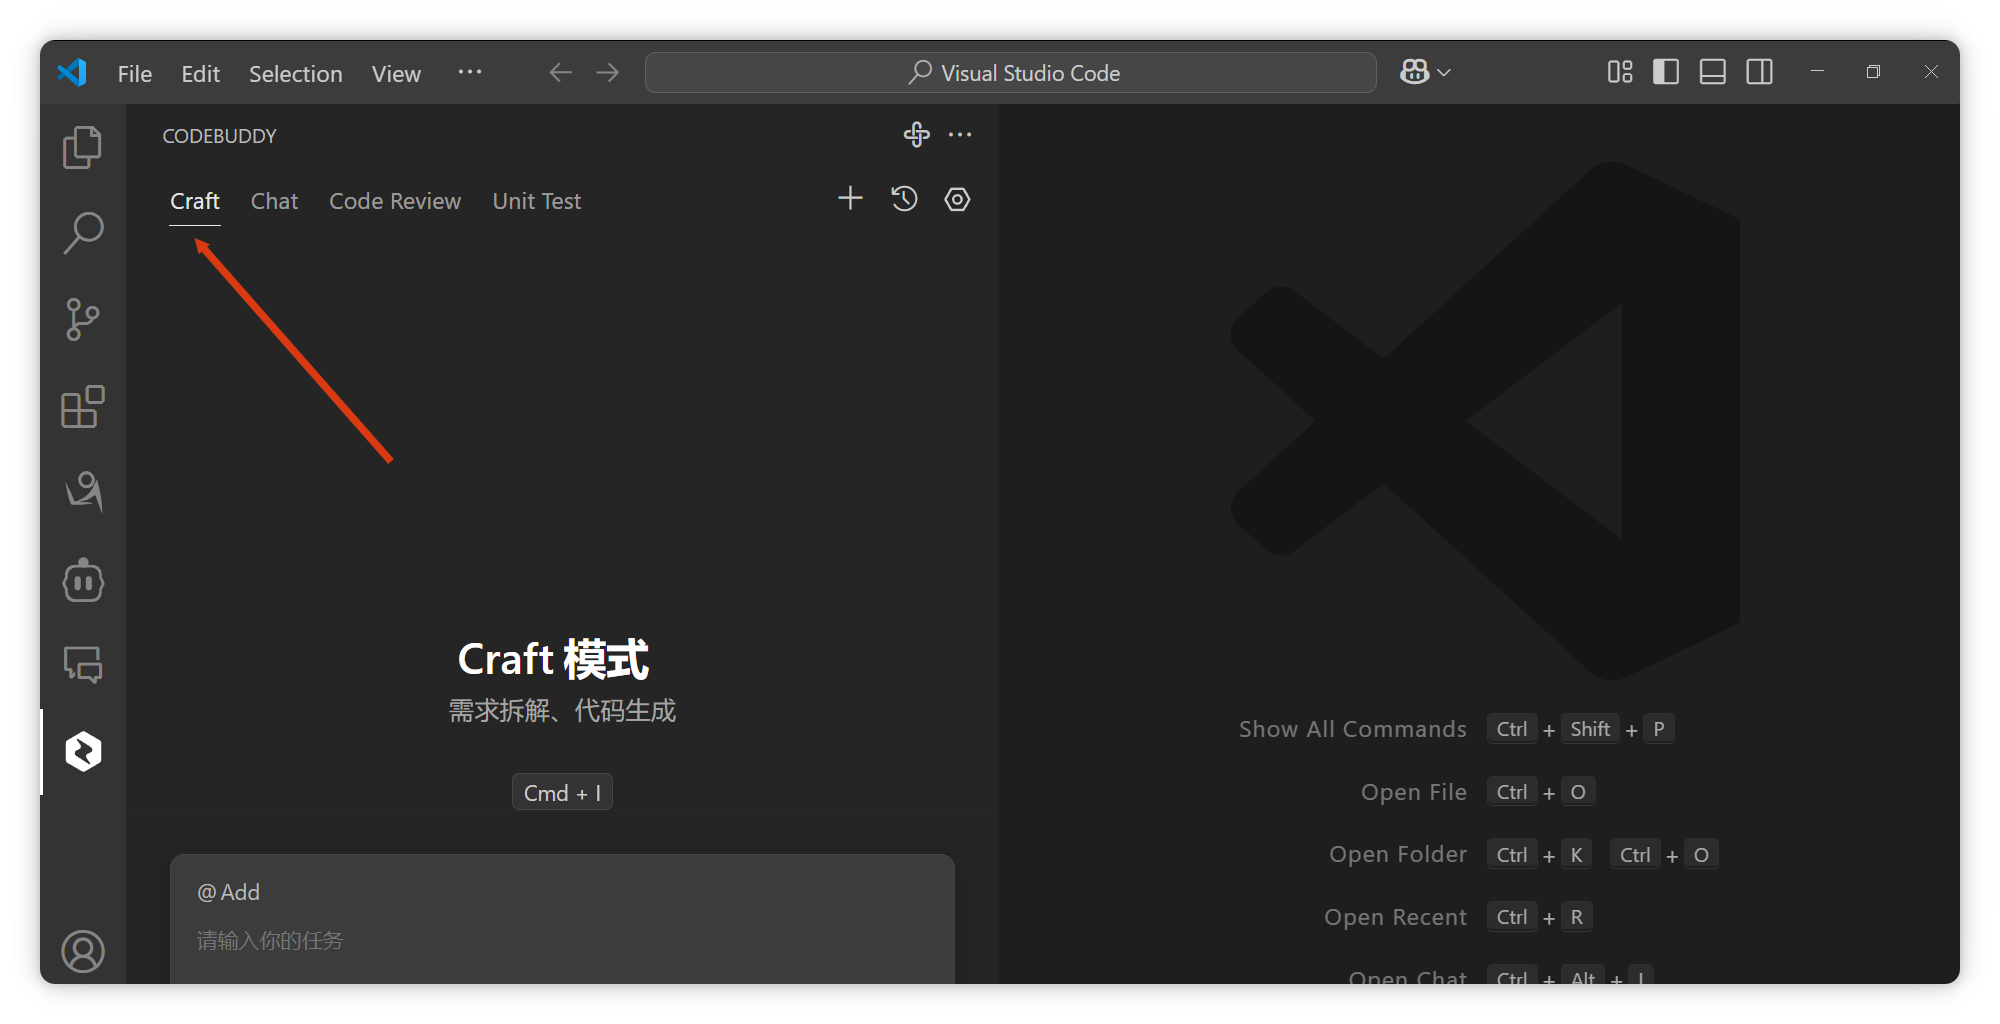Select the Search icon
Viewport: 2000px width, 1024px height.
[x=82, y=232]
